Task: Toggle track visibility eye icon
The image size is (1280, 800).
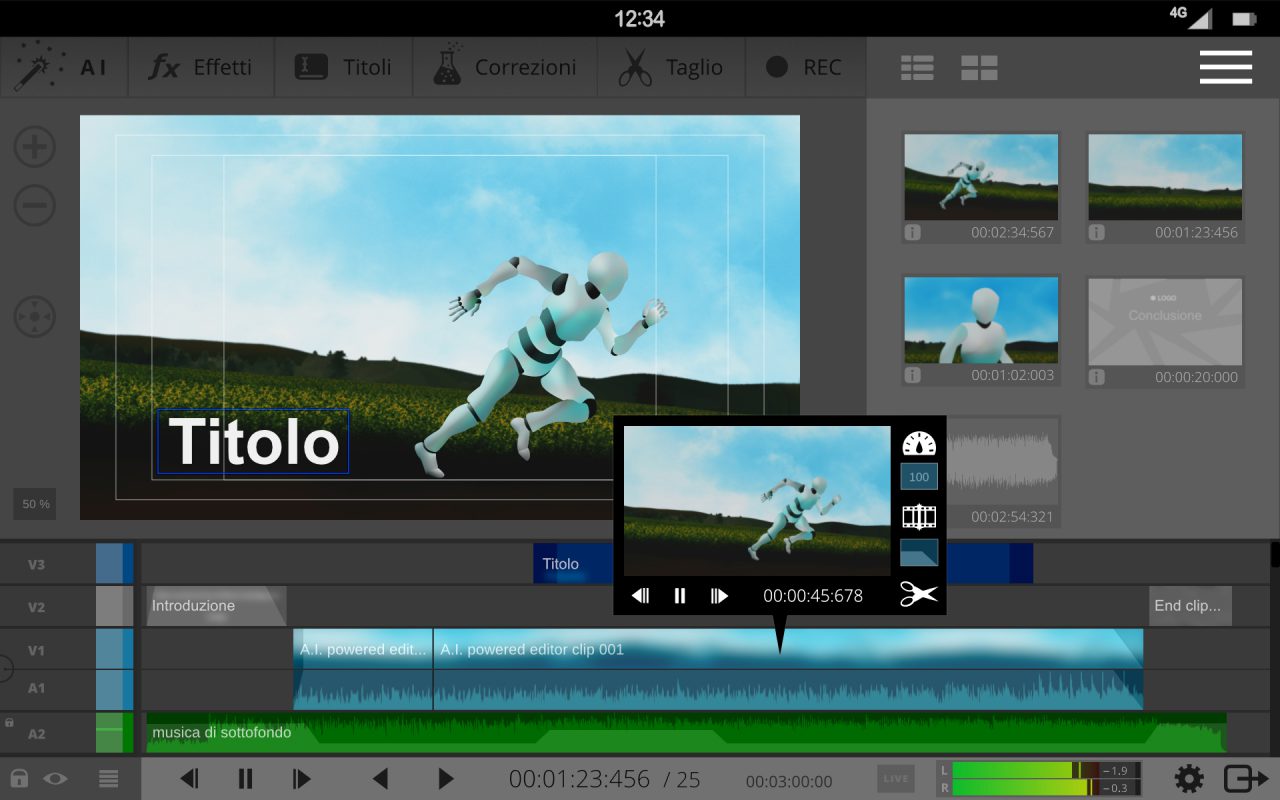Action: (x=55, y=778)
